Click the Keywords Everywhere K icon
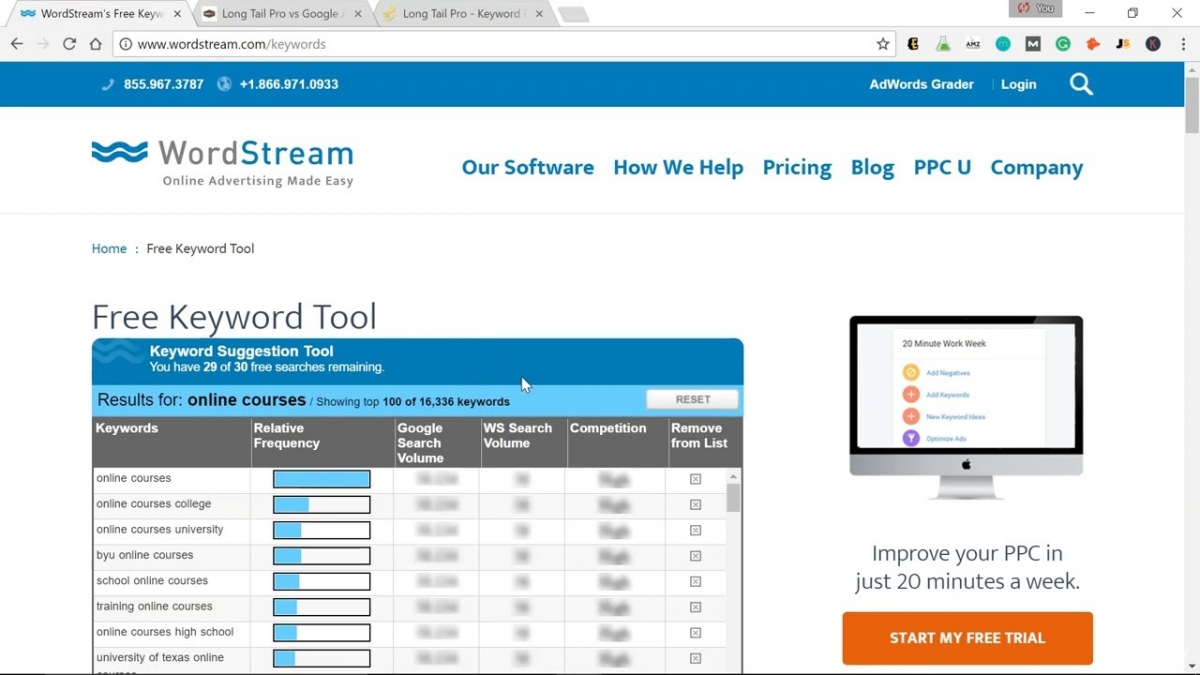The height and width of the screenshot is (675, 1200). (1152, 44)
